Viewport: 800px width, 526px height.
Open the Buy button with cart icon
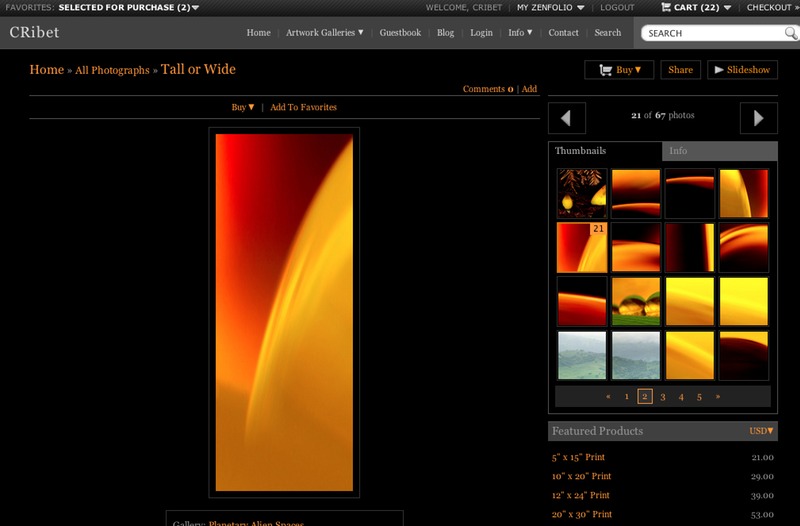point(619,70)
